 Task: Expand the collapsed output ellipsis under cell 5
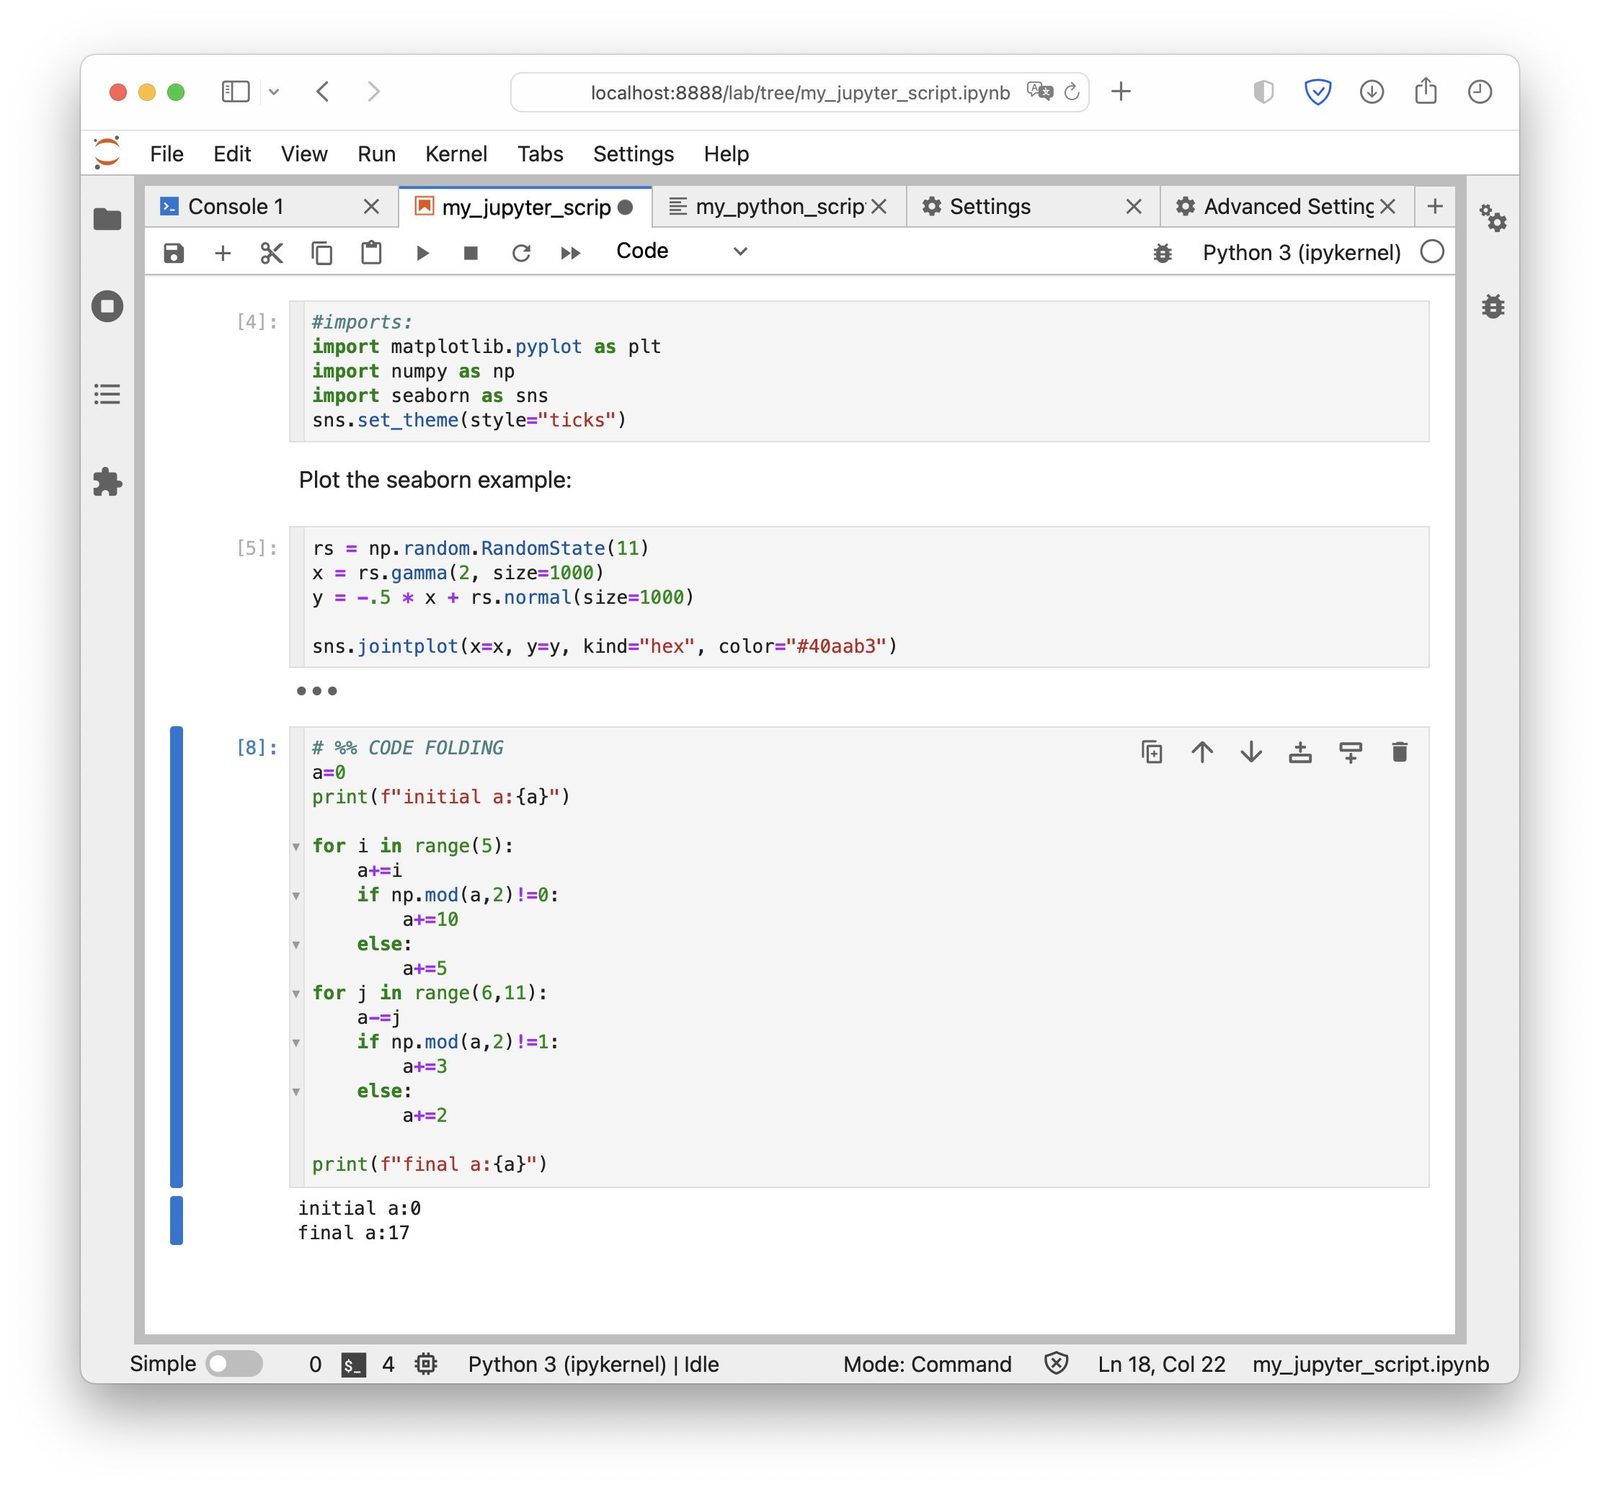317,691
